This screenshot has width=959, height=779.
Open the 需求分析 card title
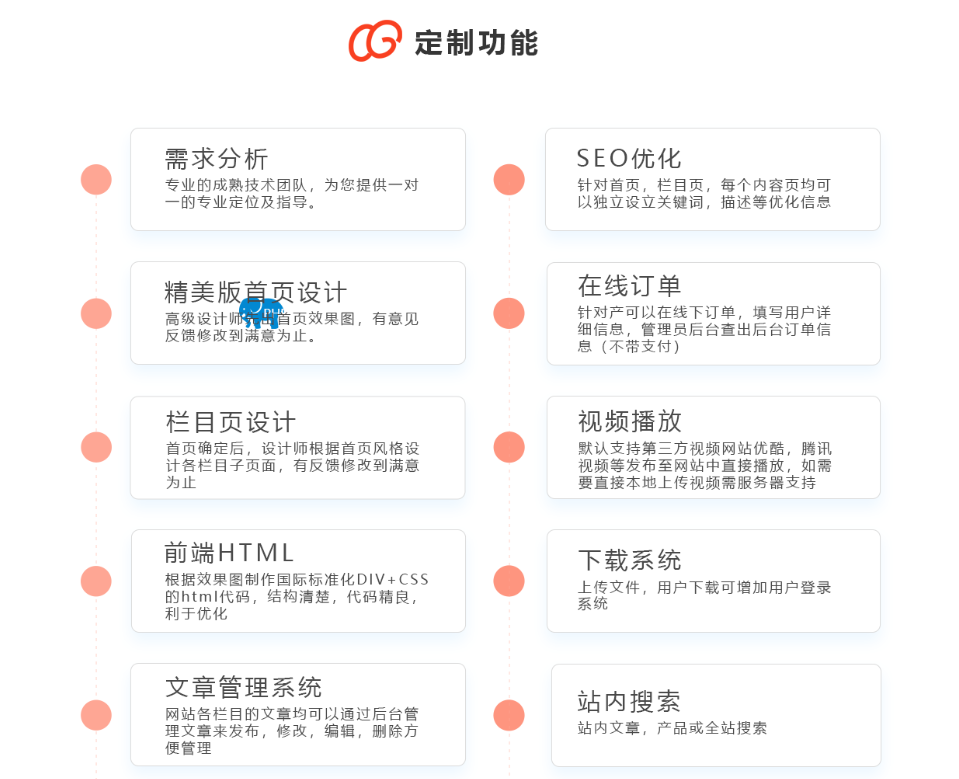click(x=217, y=159)
